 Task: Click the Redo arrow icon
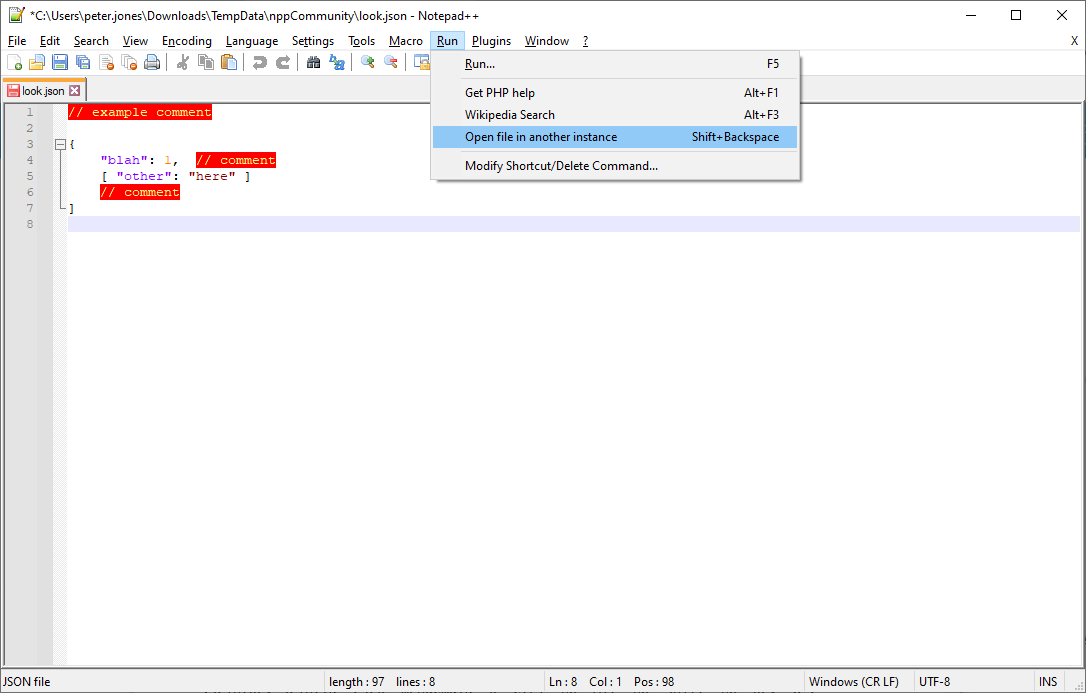tap(283, 63)
